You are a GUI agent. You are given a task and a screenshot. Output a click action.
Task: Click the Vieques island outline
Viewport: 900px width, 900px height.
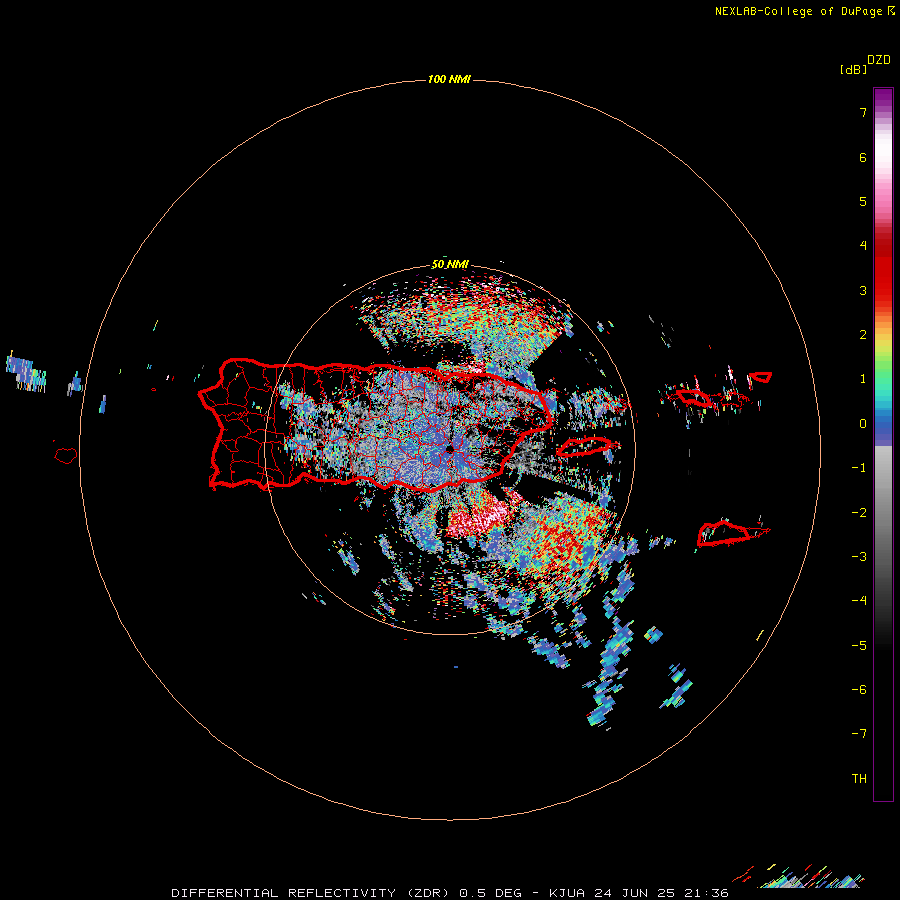coord(587,446)
